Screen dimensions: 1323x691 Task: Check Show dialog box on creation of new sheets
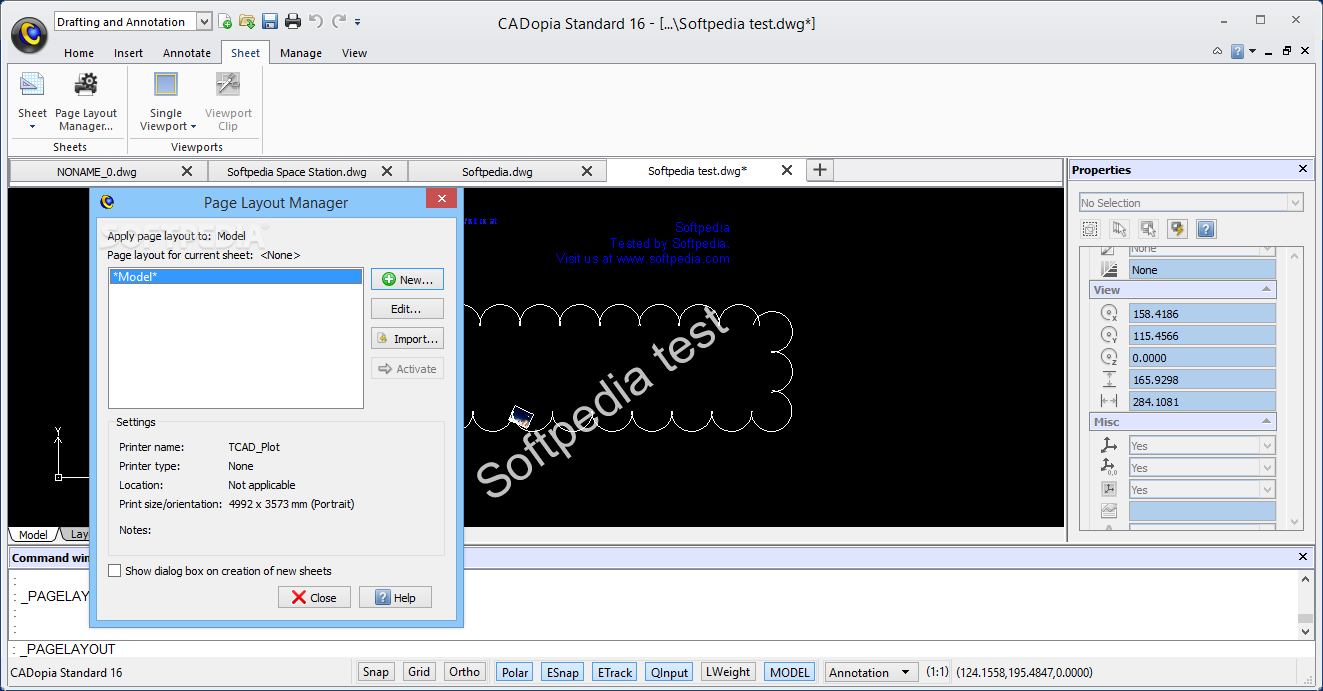(x=115, y=571)
